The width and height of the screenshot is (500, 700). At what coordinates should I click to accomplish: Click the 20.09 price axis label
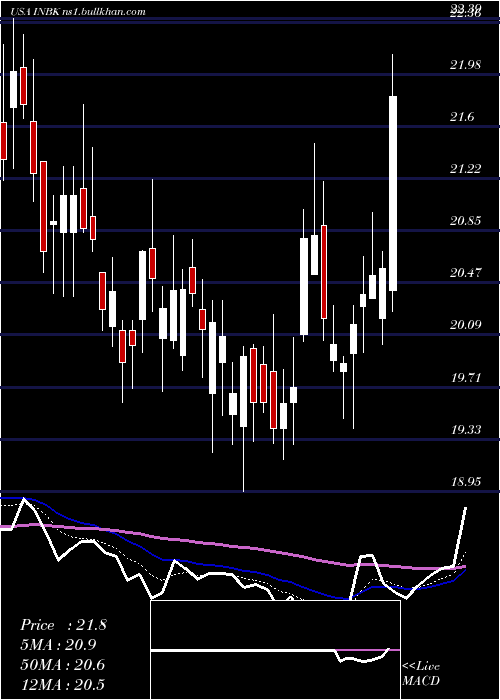(x=466, y=324)
